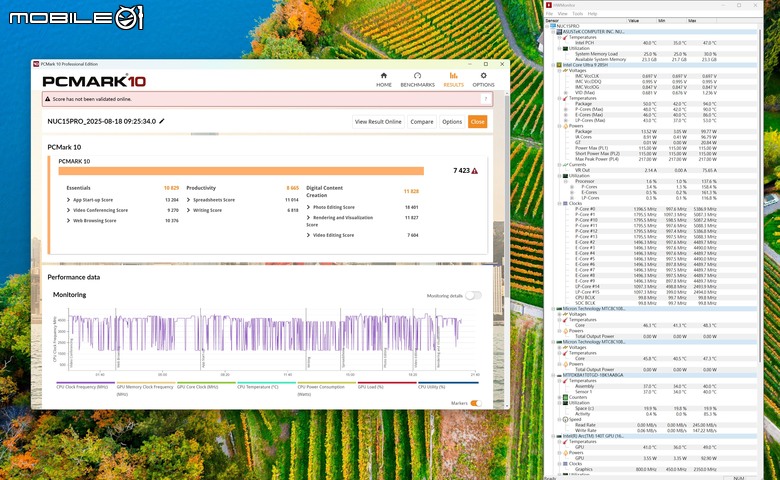
Task: Expand the VID (Max) voltage node
Action: 565,93
